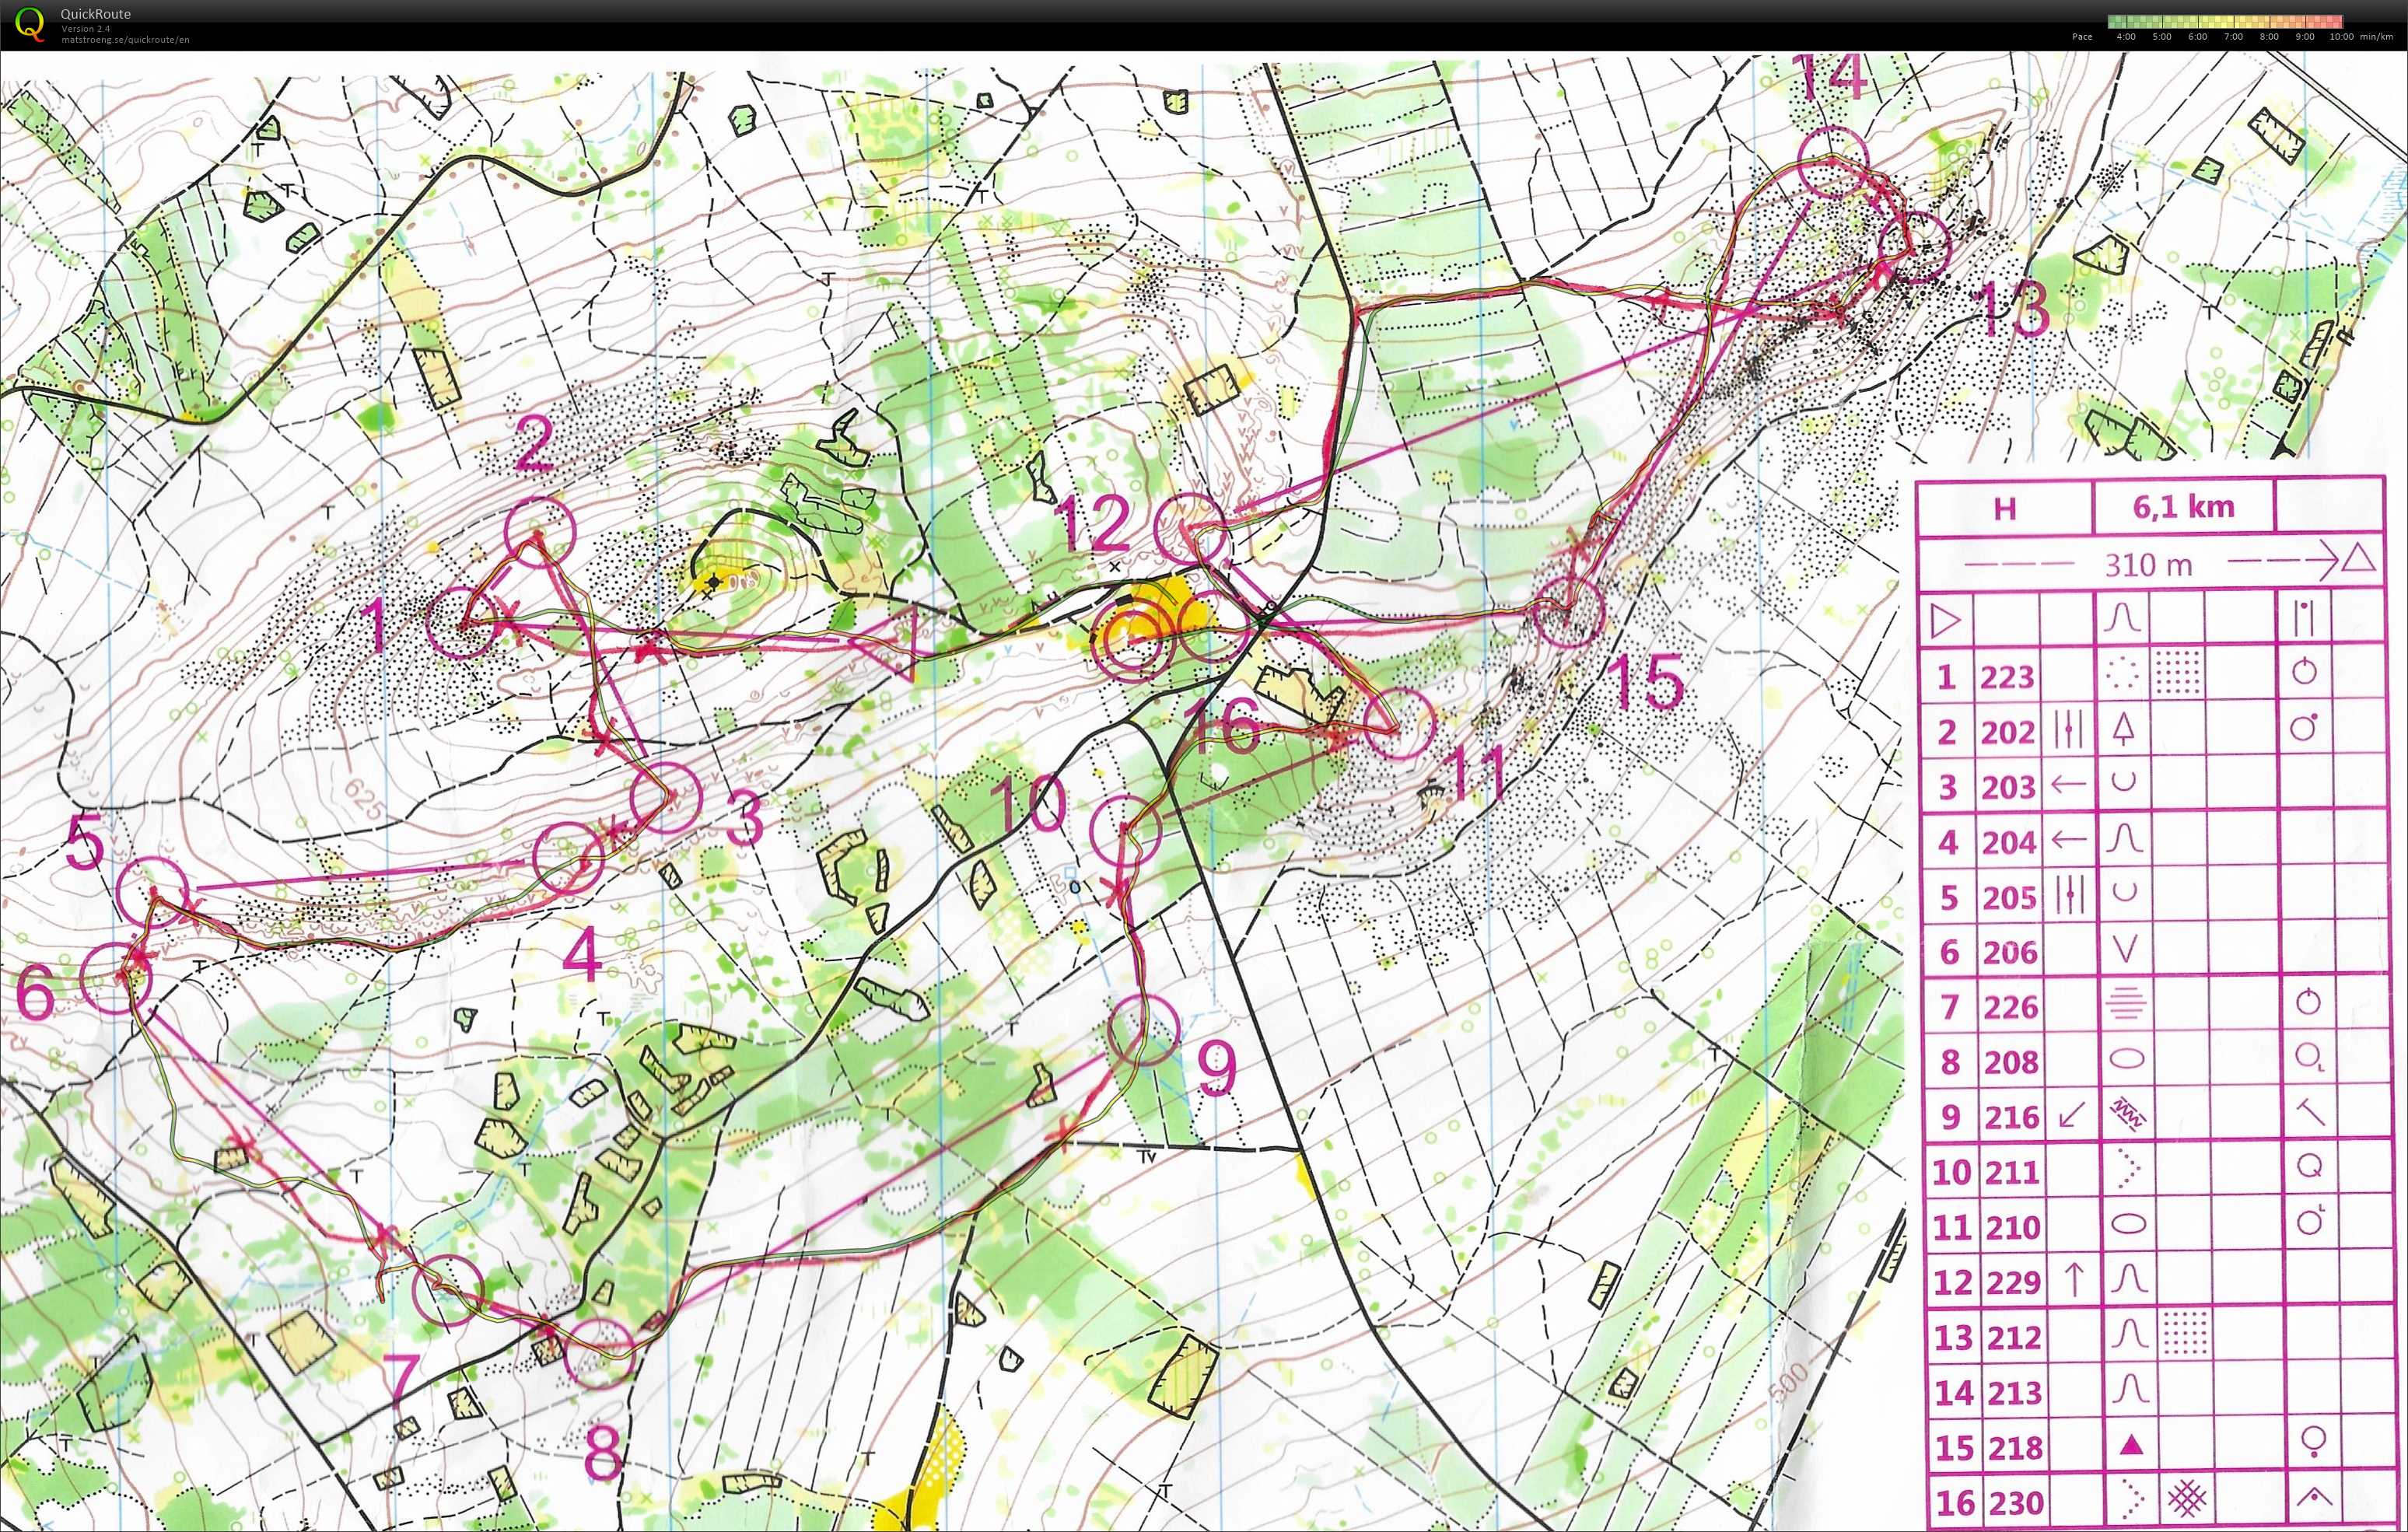
Task: Click the Pace label in header
Action: coord(2082,37)
